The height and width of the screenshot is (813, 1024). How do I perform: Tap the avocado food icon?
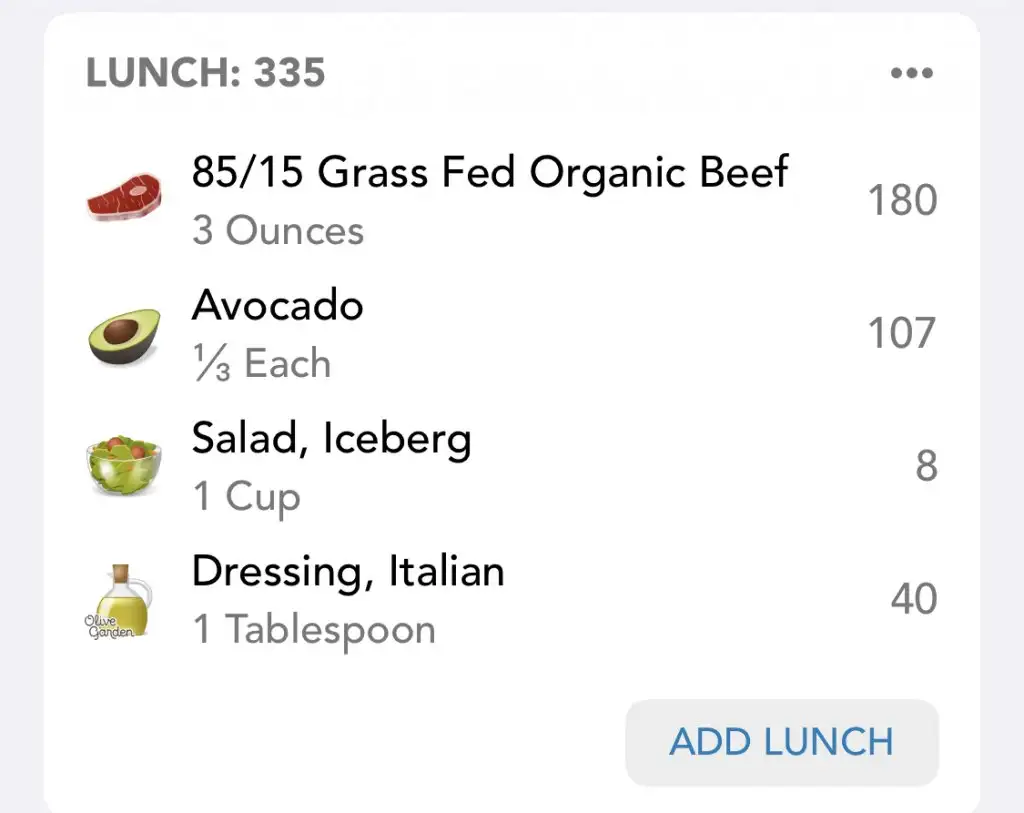click(x=123, y=335)
